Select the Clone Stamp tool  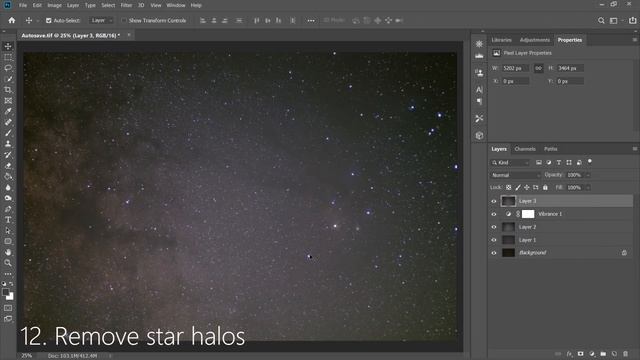click(8, 144)
